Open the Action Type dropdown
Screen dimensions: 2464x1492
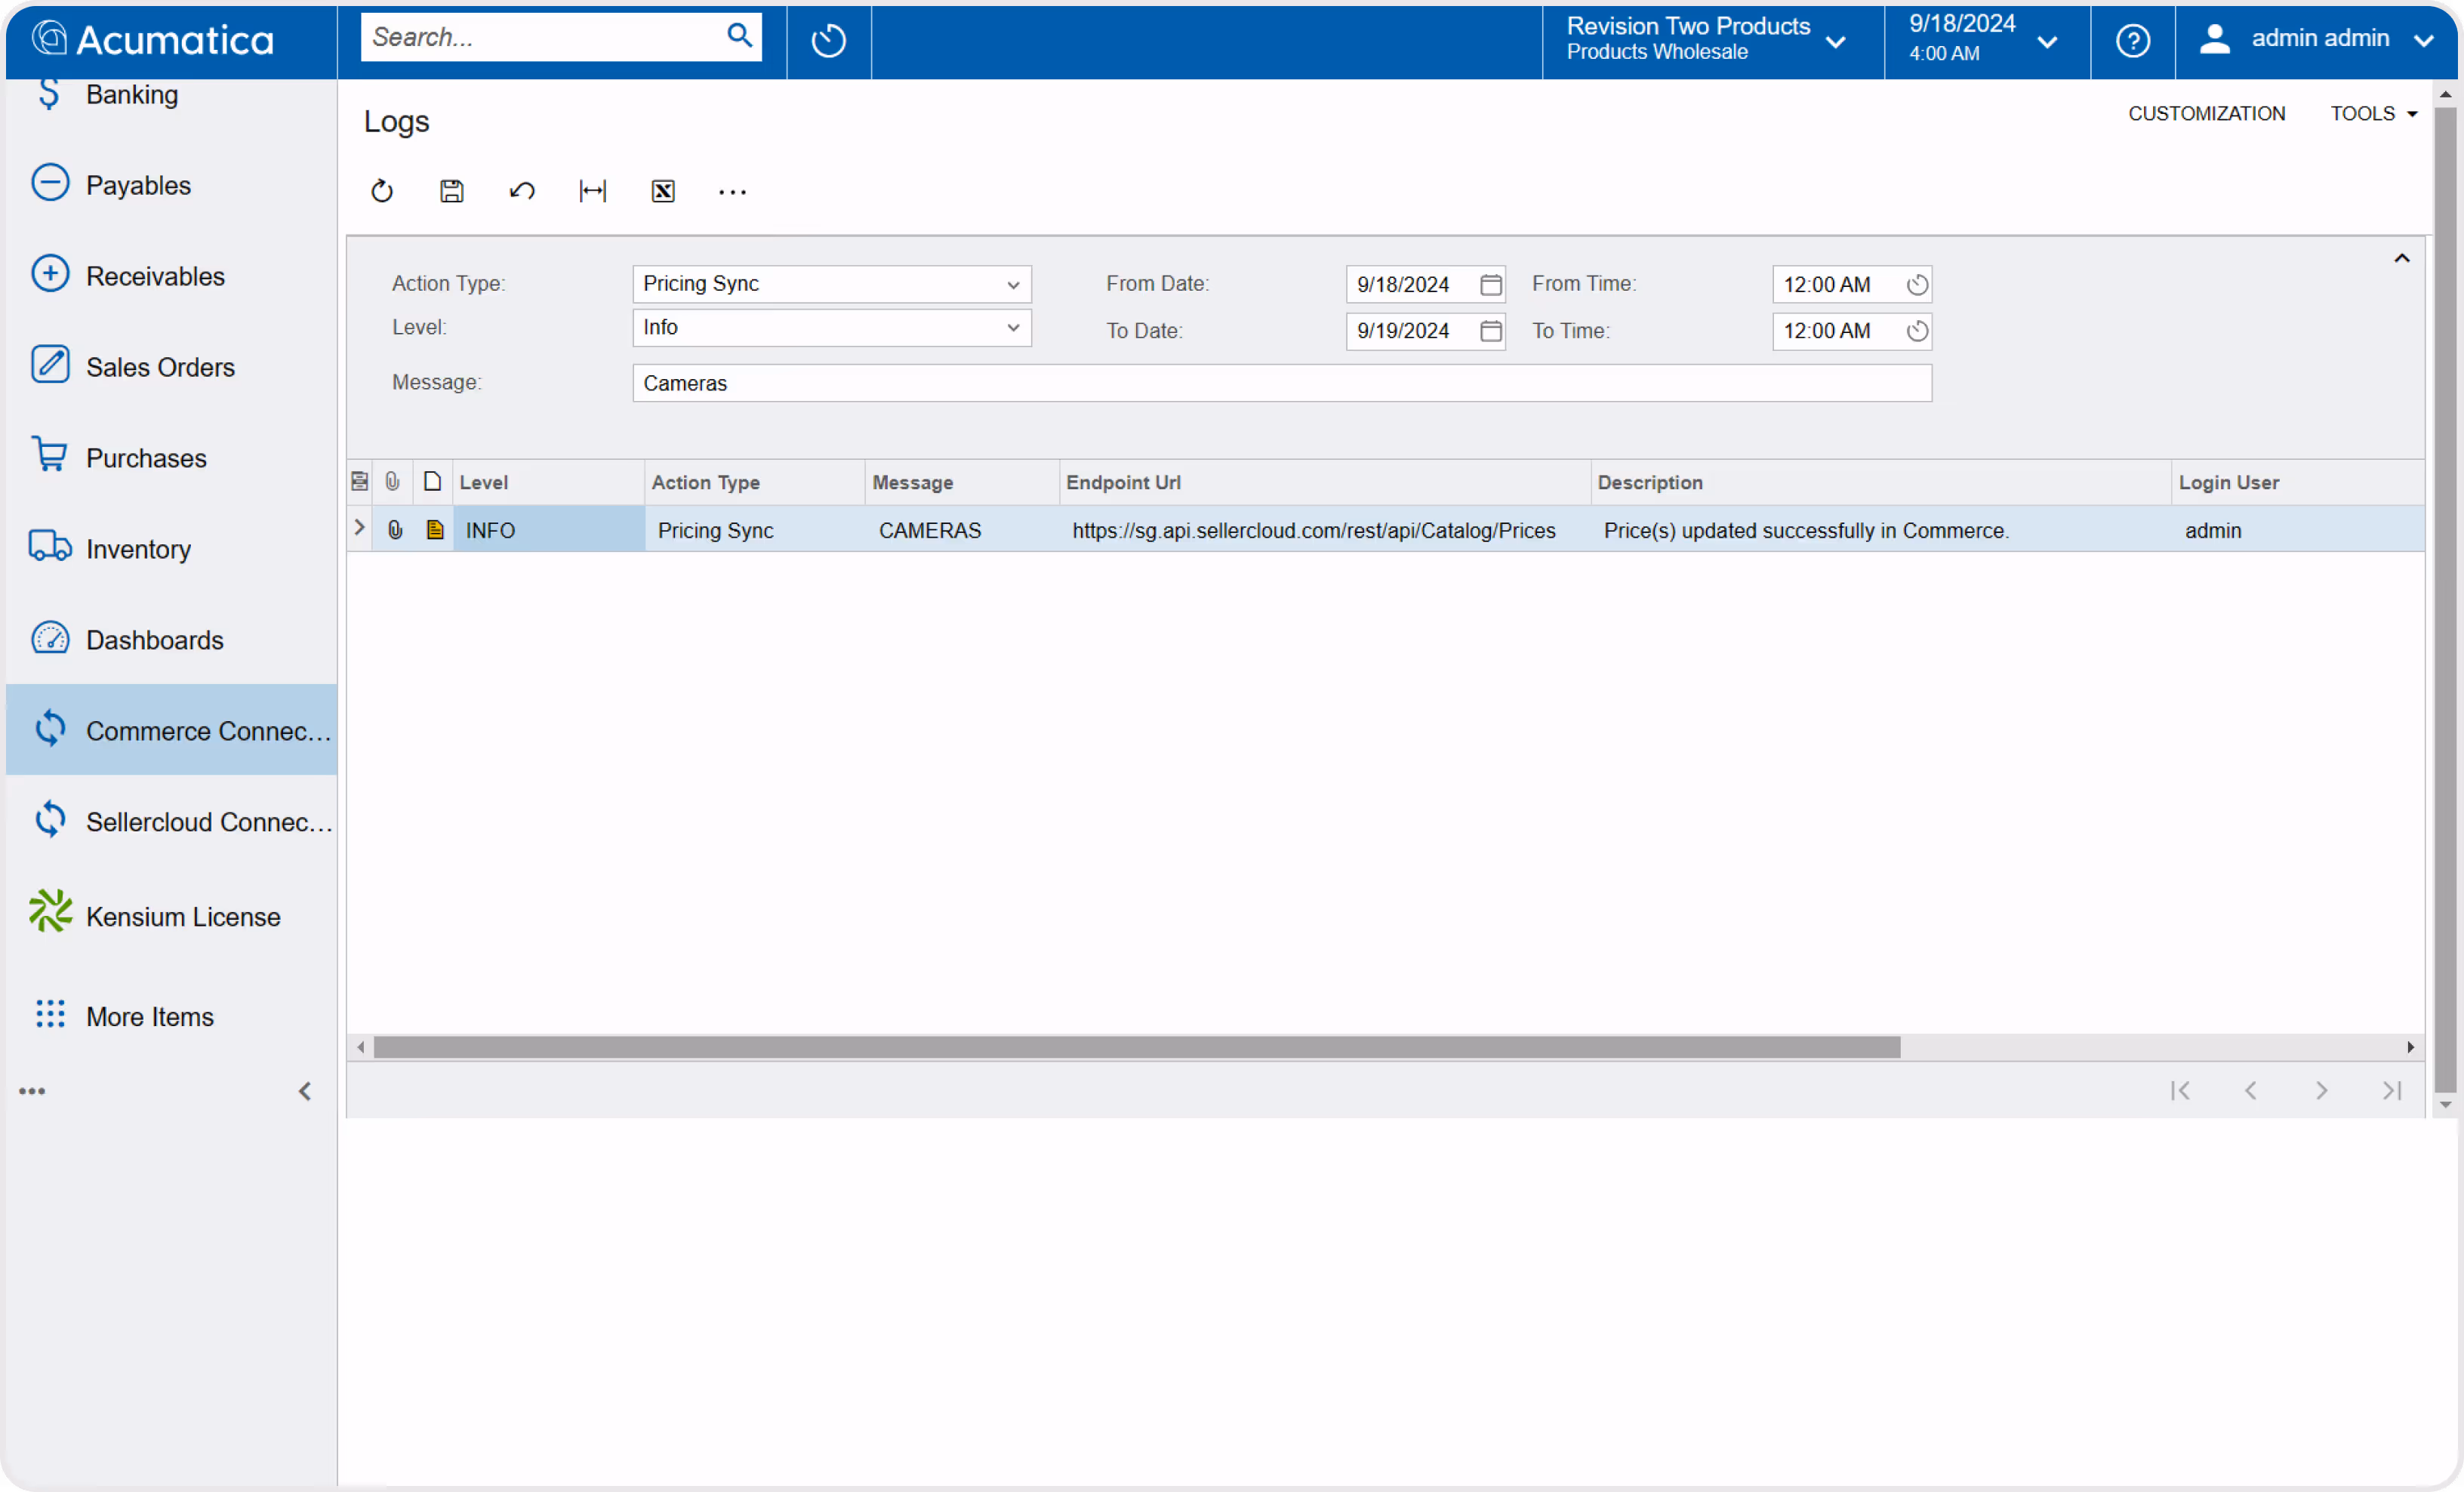point(1012,285)
